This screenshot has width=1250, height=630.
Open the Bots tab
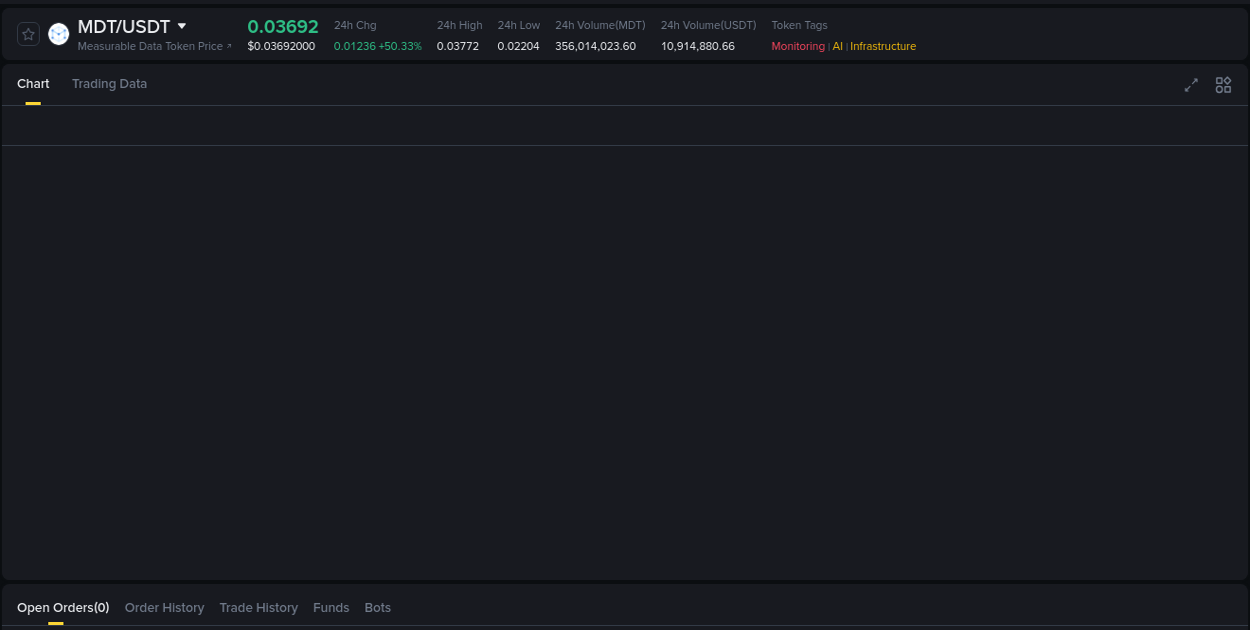(x=378, y=607)
